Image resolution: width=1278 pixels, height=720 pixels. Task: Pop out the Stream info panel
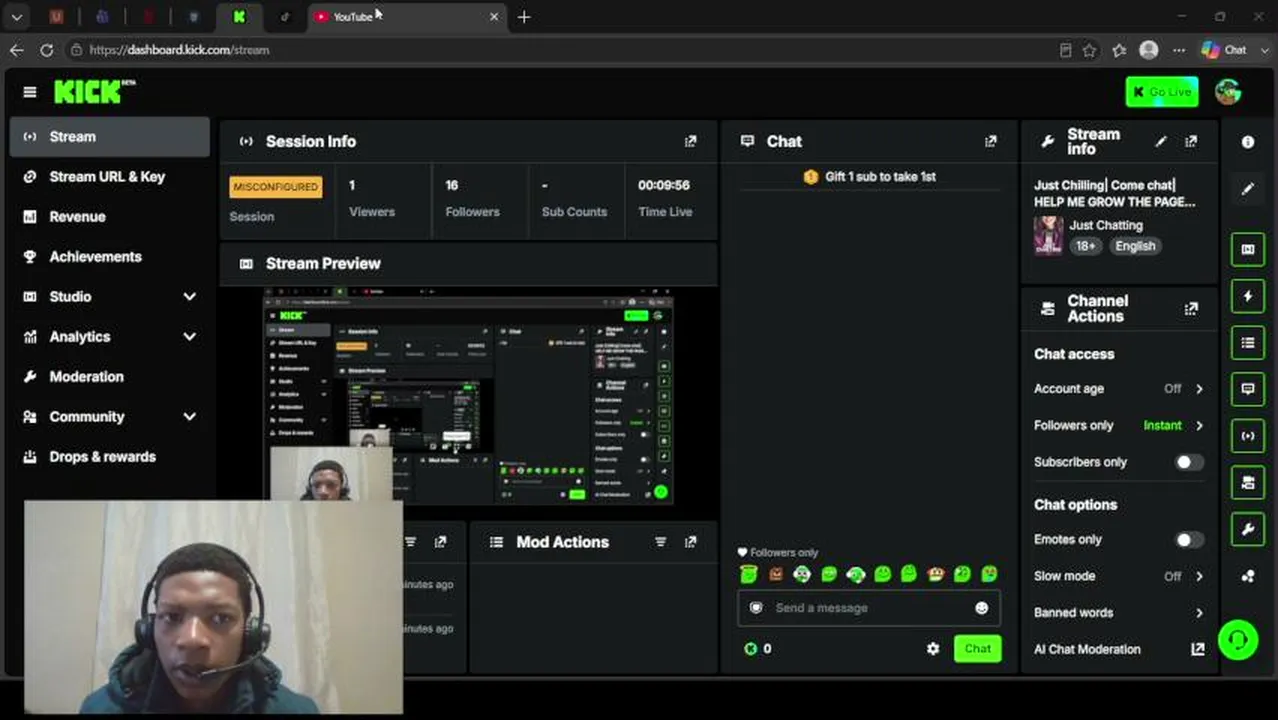tap(1190, 142)
